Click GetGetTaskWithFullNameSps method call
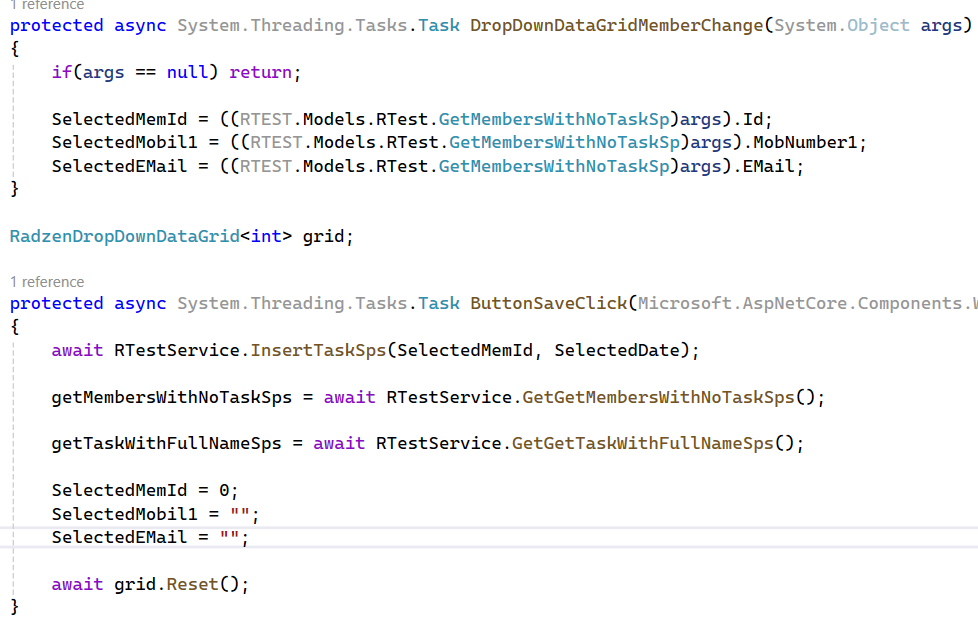Viewport: 978px width, 632px height. coord(642,444)
